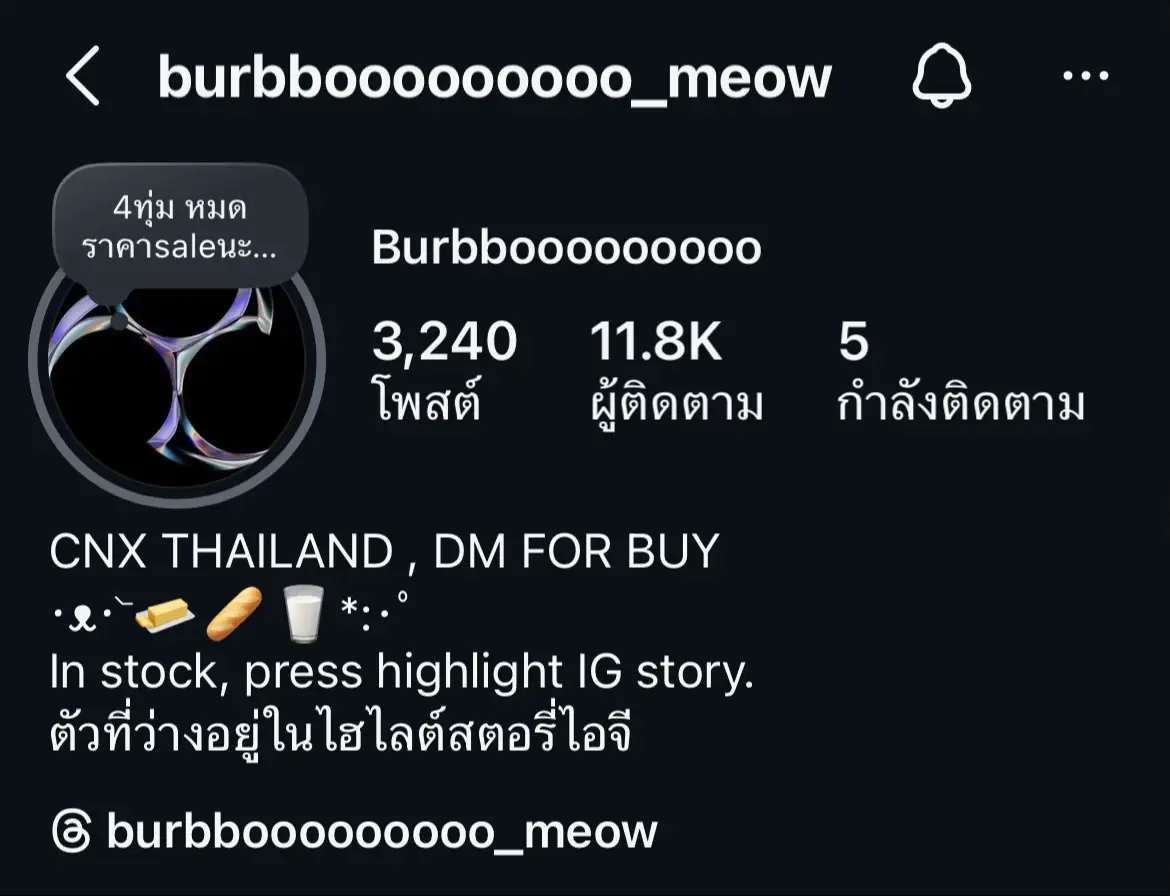
Task: Select the CNX THAILAND, DM FOR BUY text
Action: point(384,551)
